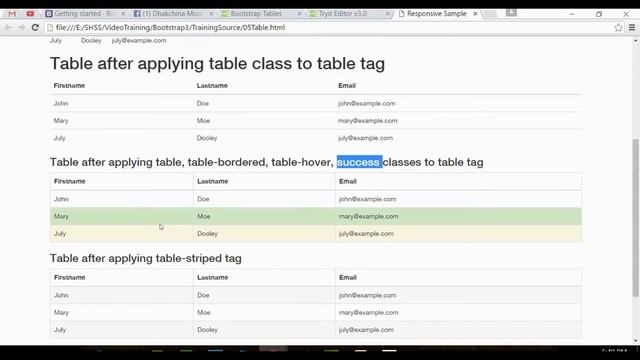Image resolution: width=640 pixels, height=360 pixels.
Task: Click the scrollbar down arrow
Action: pyautogui.click(x=635, y=340)
